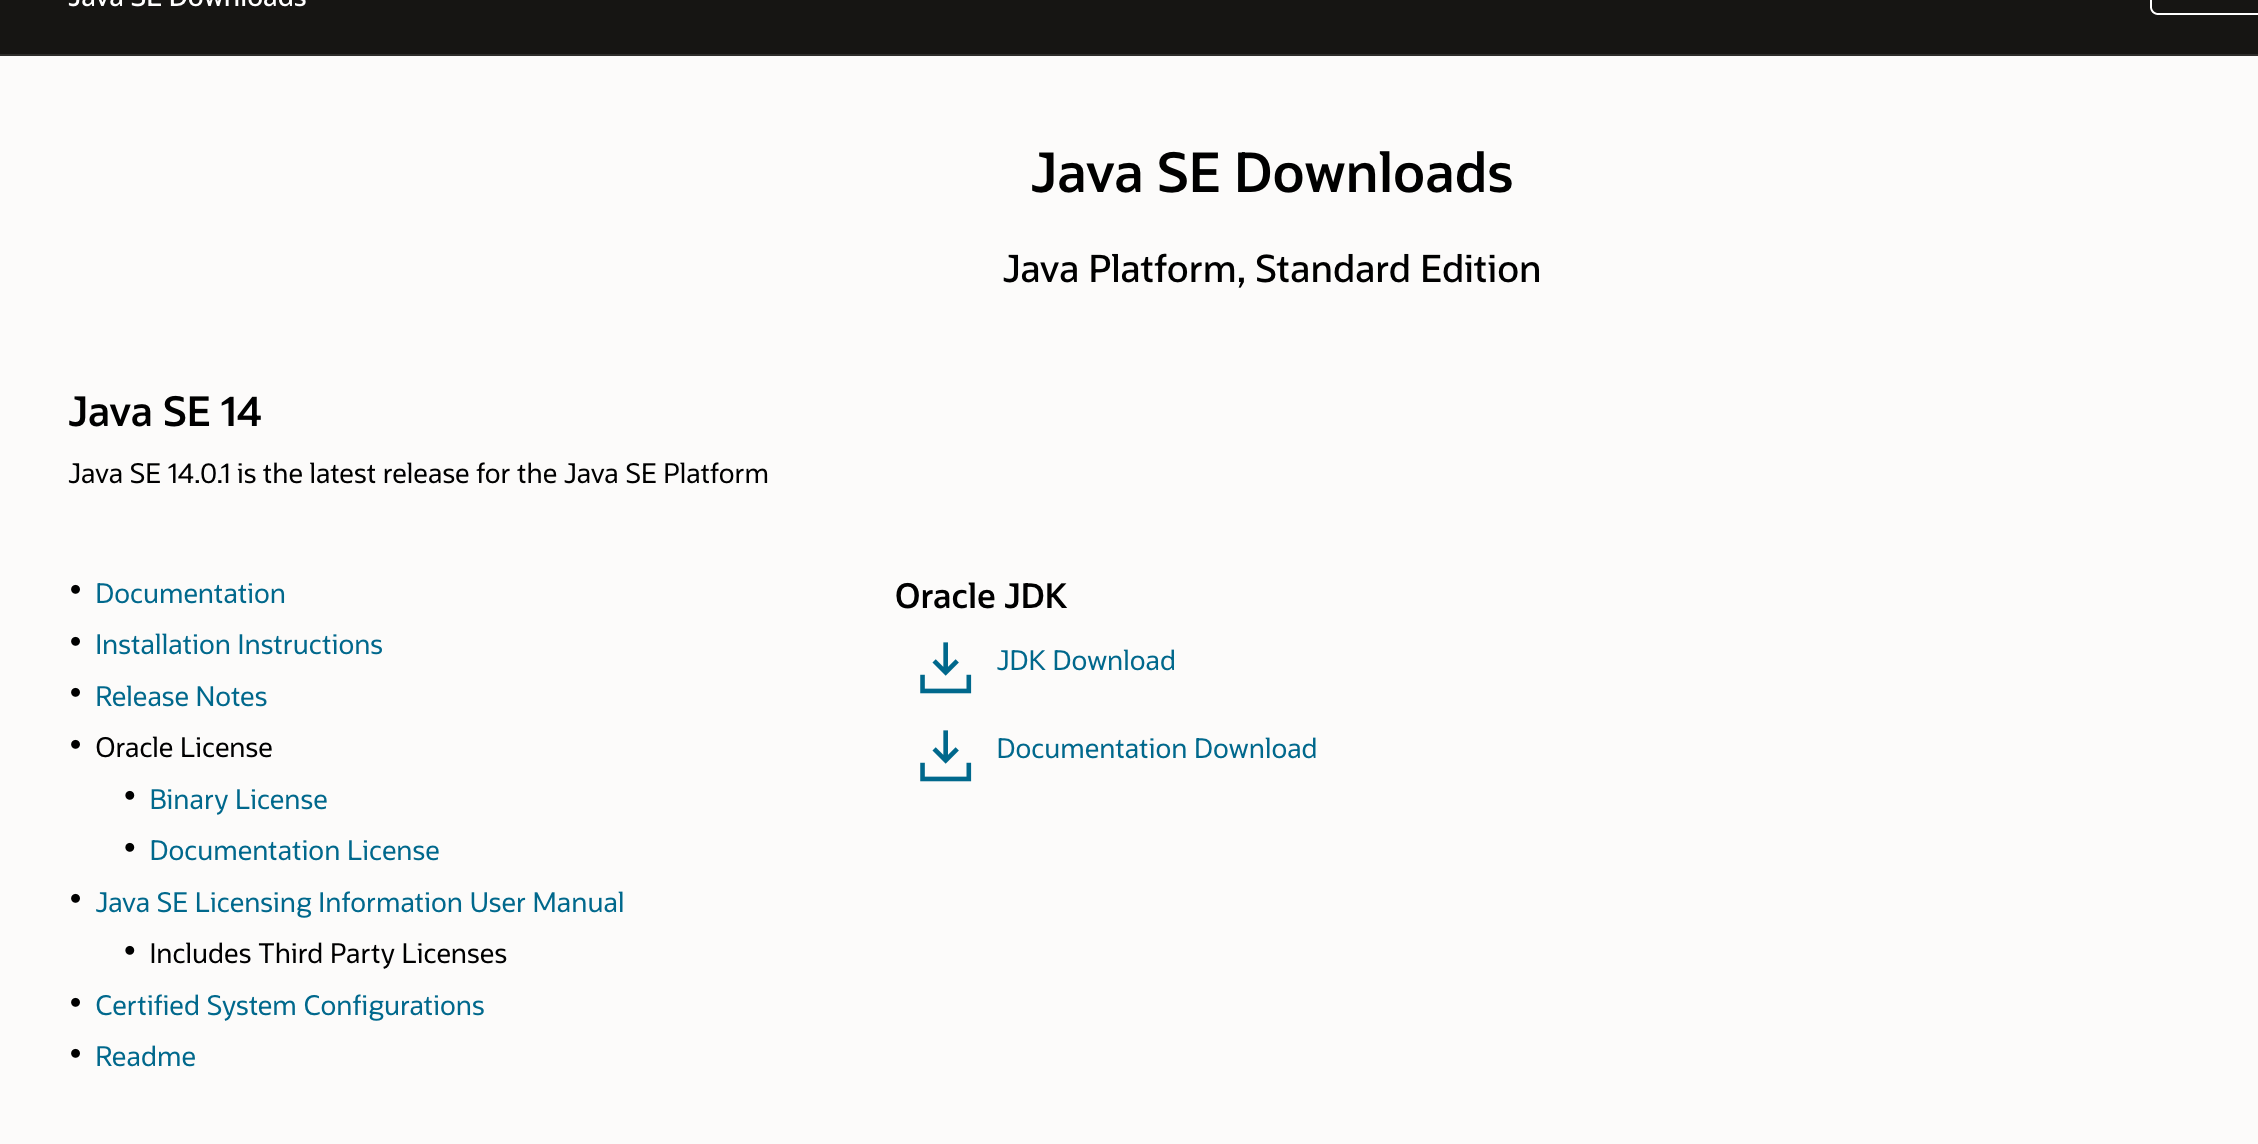Open the Readme link

[x=145, y=1057]
